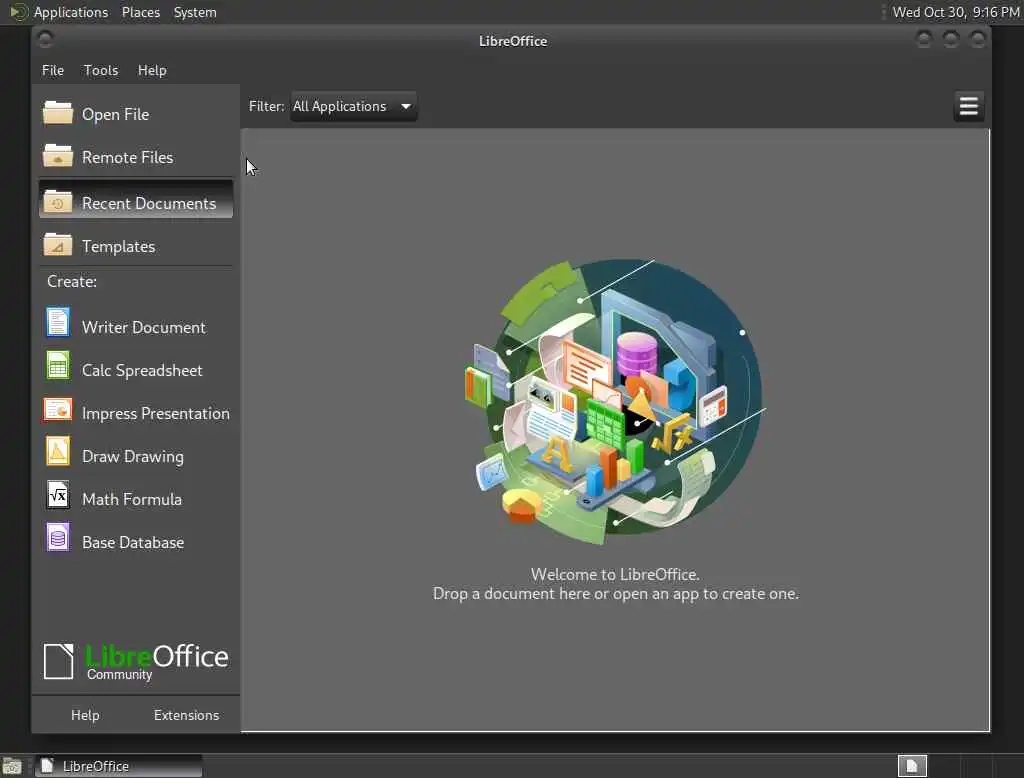
Task: Click the Extensions button
Action: [186, 715]
